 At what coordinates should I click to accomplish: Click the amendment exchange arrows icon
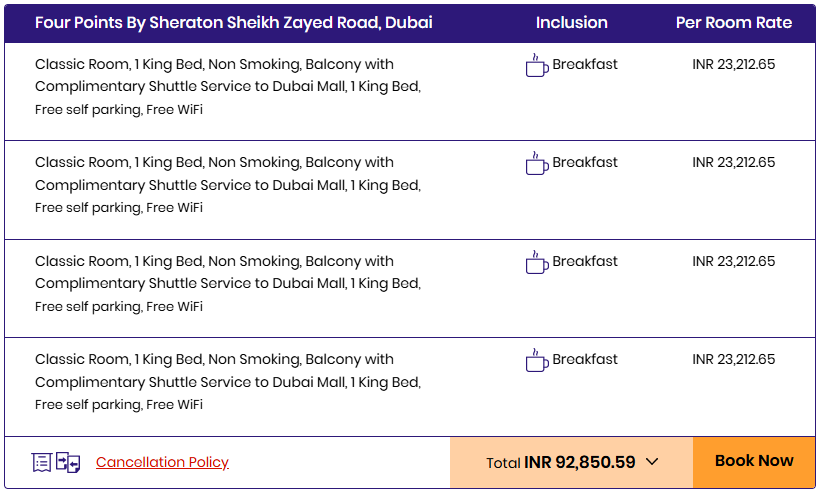point(68,462)
